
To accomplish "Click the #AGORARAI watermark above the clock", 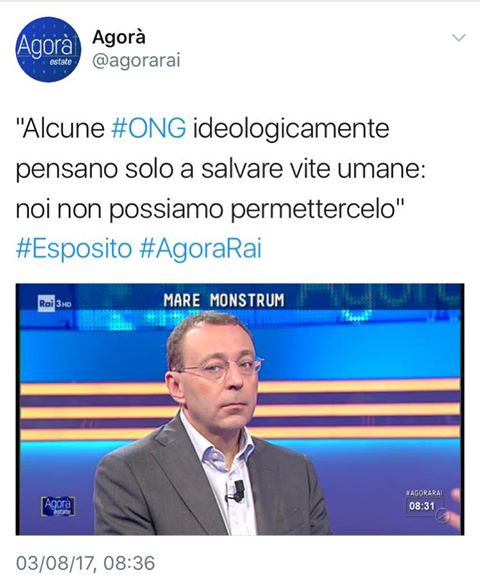I will [x=424, y=493].
